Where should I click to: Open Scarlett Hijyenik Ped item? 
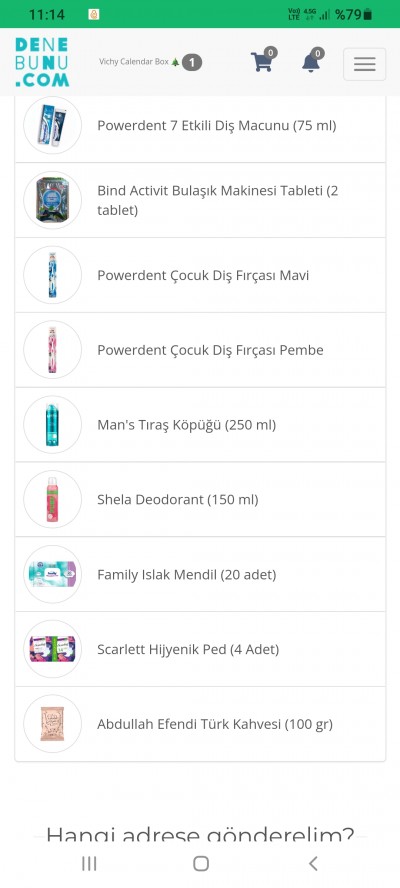(200, 649)
